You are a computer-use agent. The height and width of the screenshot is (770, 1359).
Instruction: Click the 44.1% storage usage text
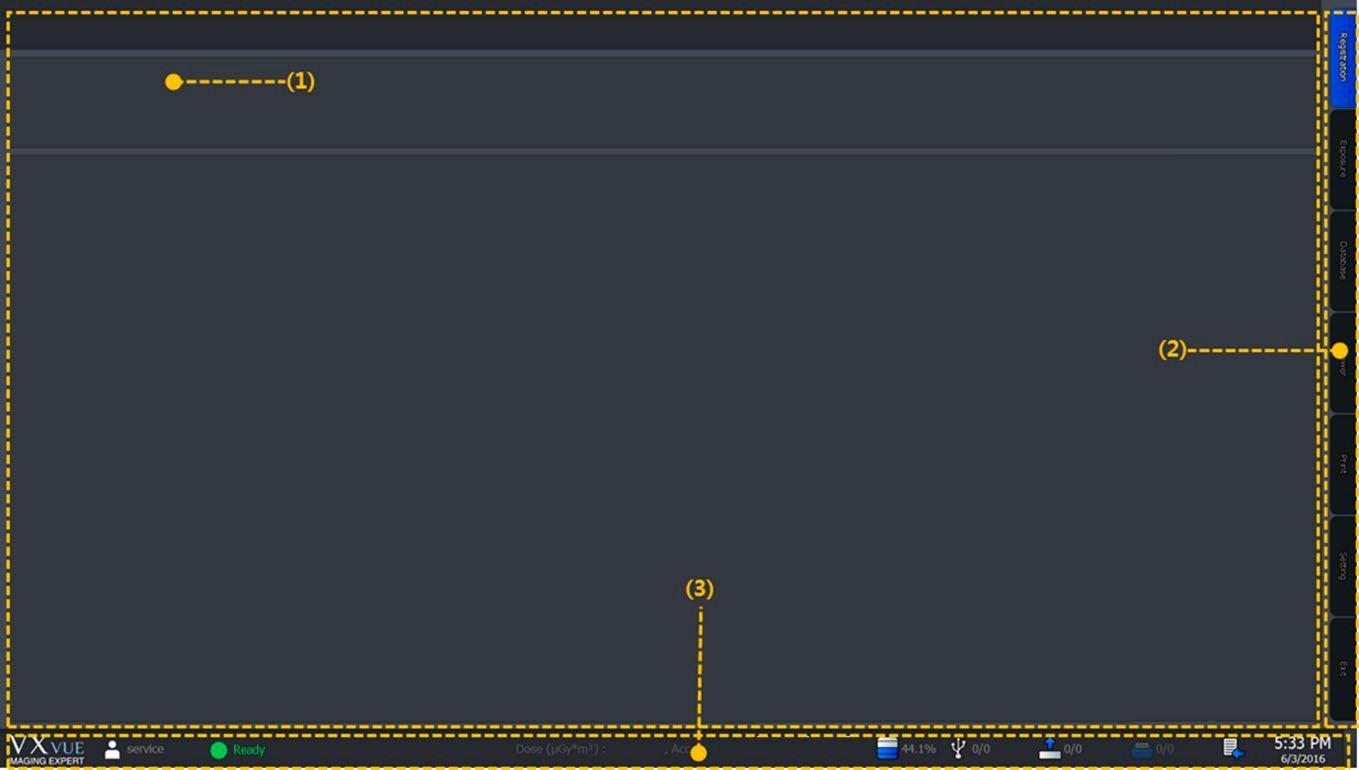click(918, 749)
